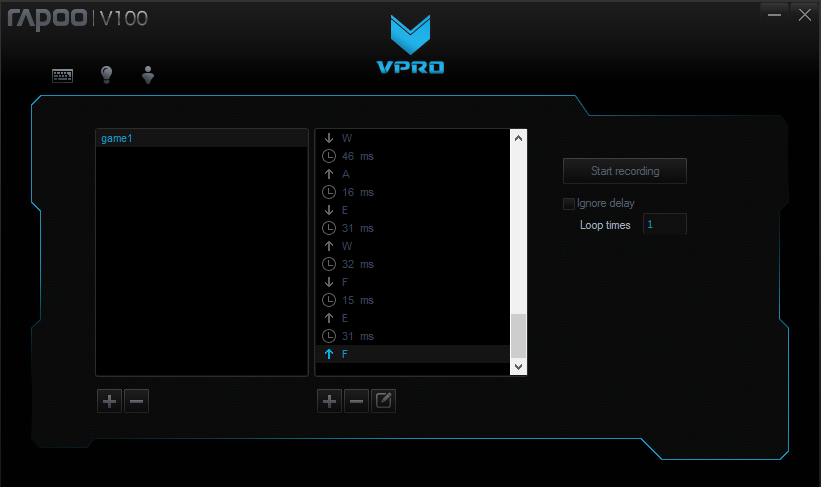Select the key up E action
This screenshot has width=821, height=487.
[x=413, y=318]
